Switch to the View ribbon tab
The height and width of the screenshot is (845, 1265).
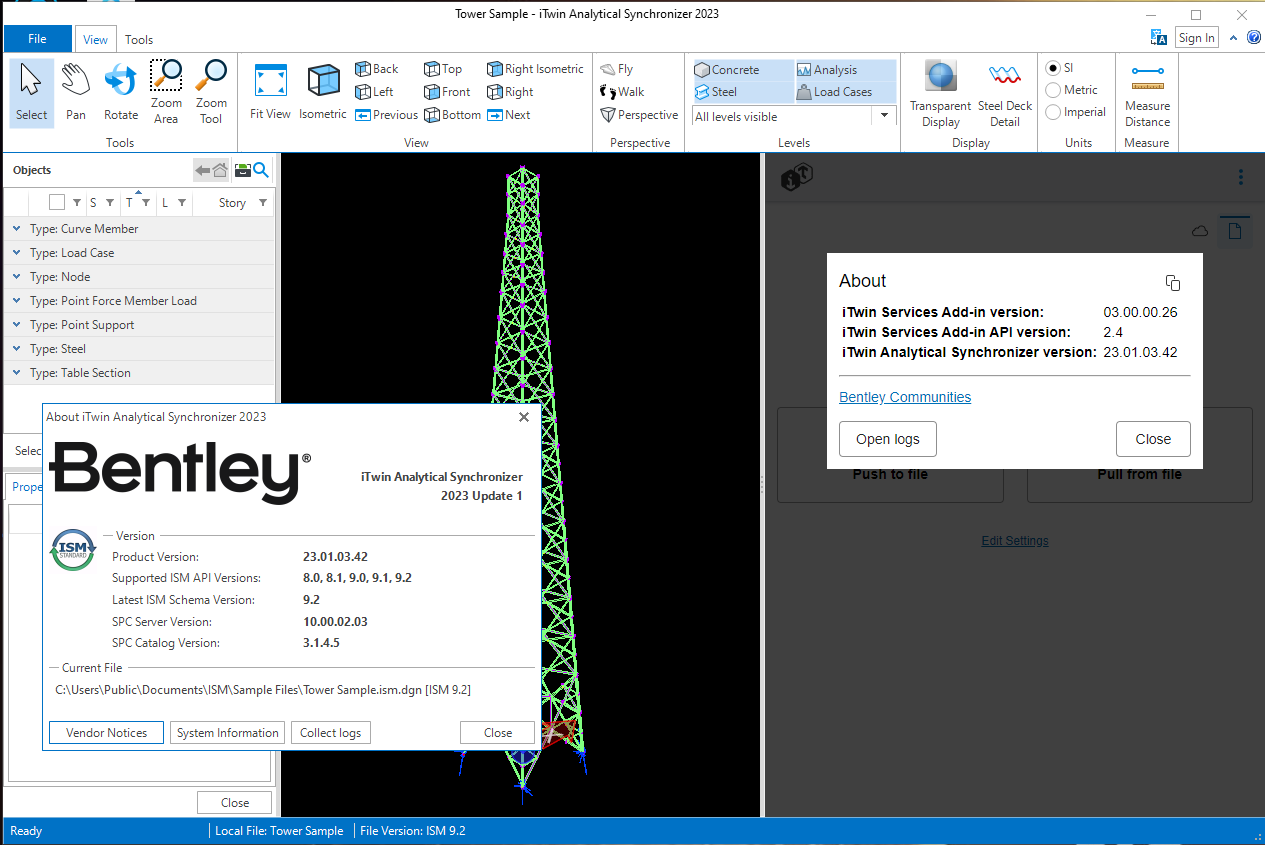point(95,40)
